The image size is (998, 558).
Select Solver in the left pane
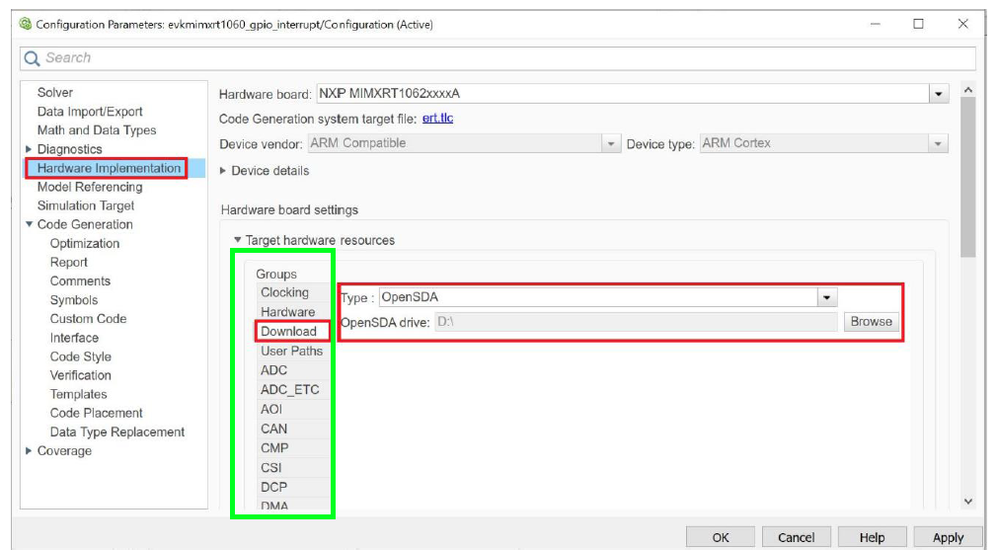coord(55,92)
